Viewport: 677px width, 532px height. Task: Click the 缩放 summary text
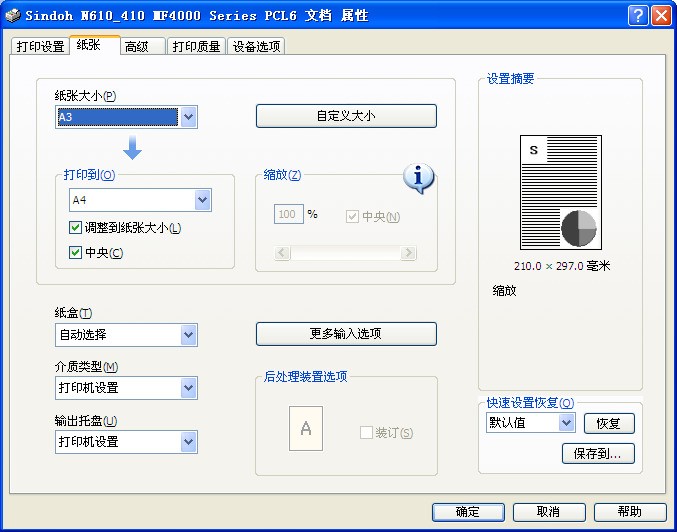(504, 291)
